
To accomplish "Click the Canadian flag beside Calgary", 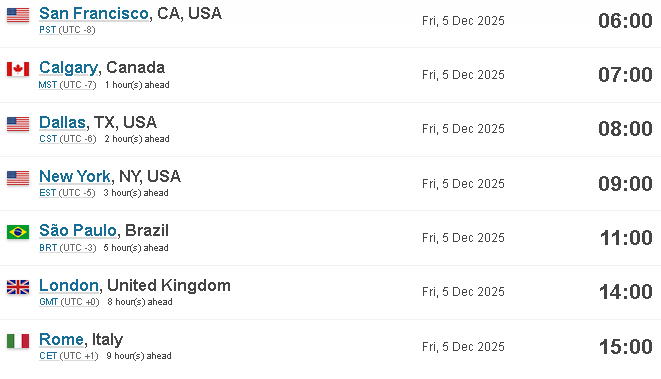I will pyautogui.click(x=18, y=69).
